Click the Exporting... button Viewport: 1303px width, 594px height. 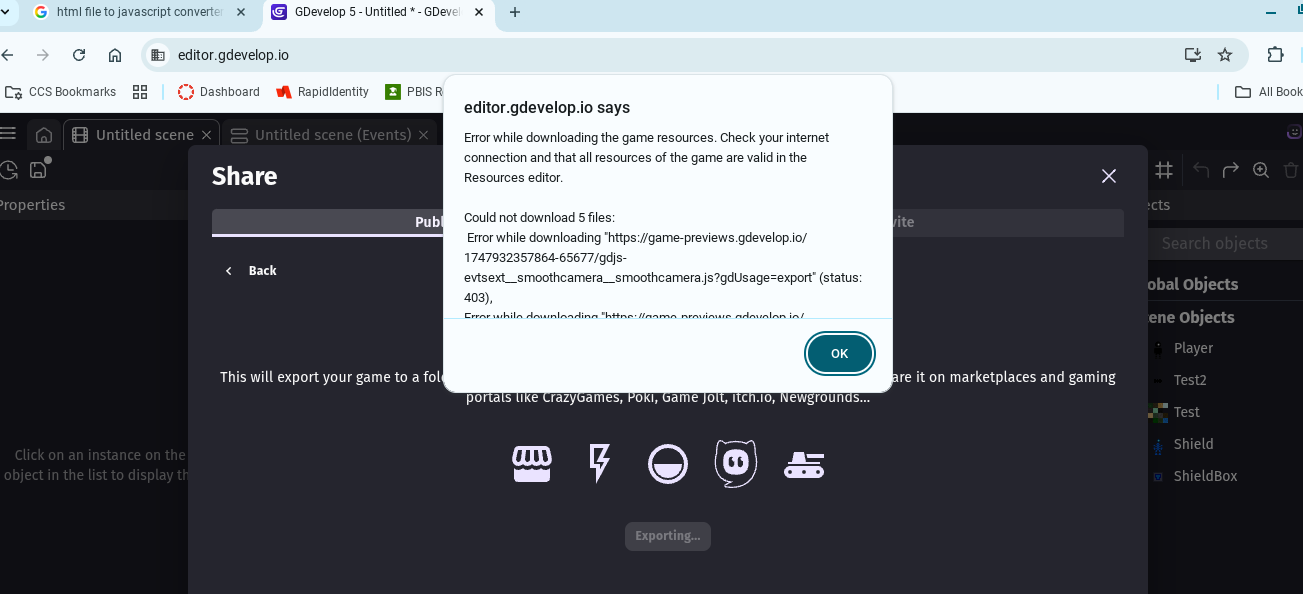(668, 536)
